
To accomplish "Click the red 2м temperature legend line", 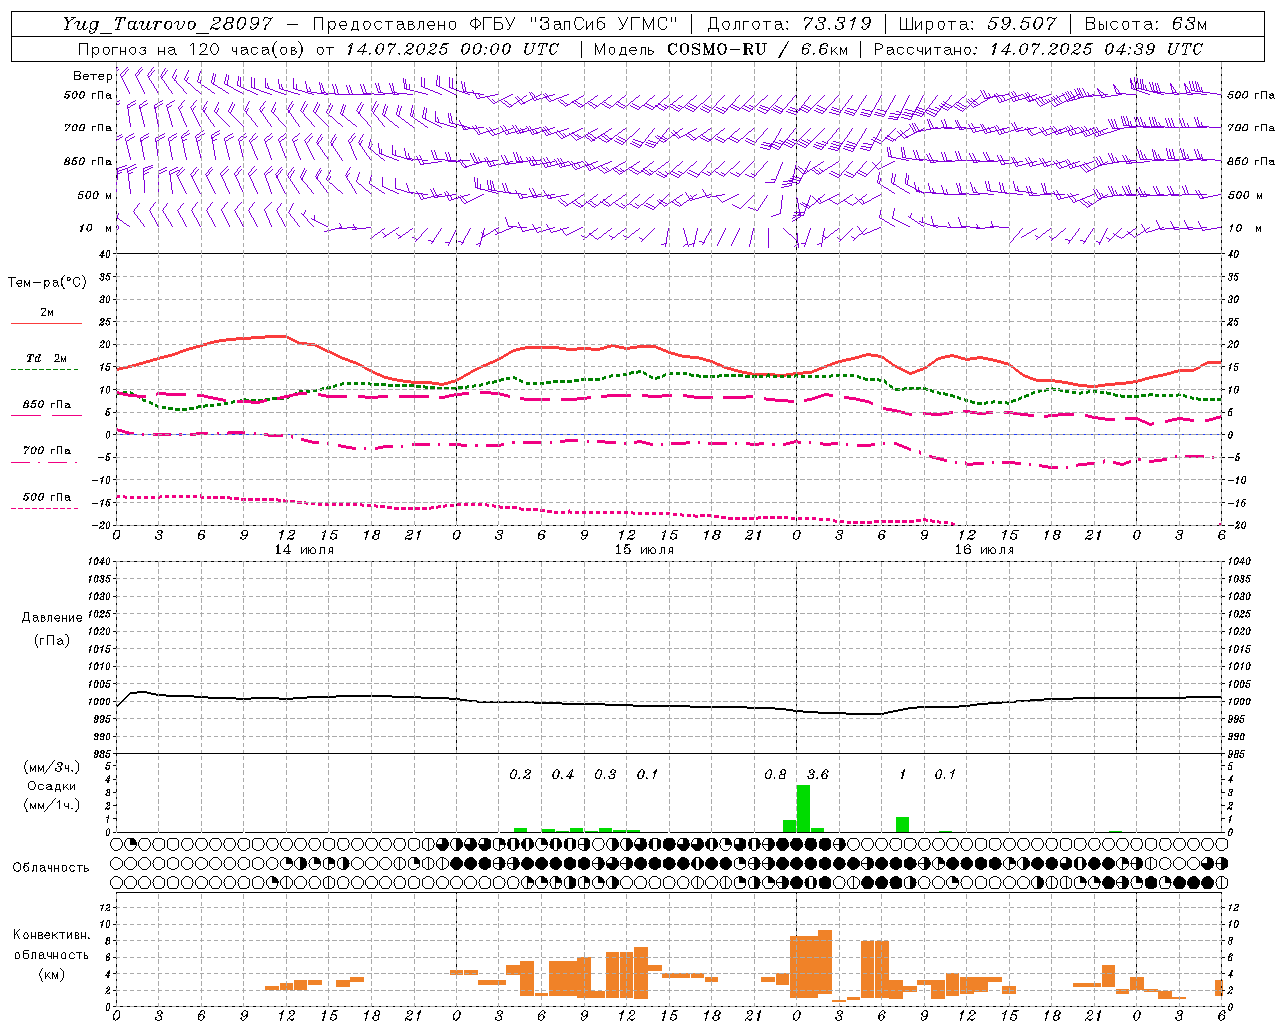I will click(46, 323).
